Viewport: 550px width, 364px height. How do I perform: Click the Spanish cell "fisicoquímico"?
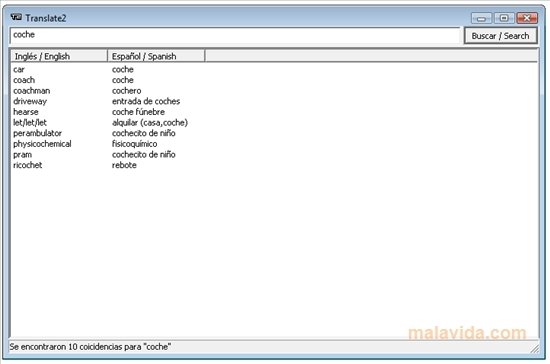pos(134,144)
